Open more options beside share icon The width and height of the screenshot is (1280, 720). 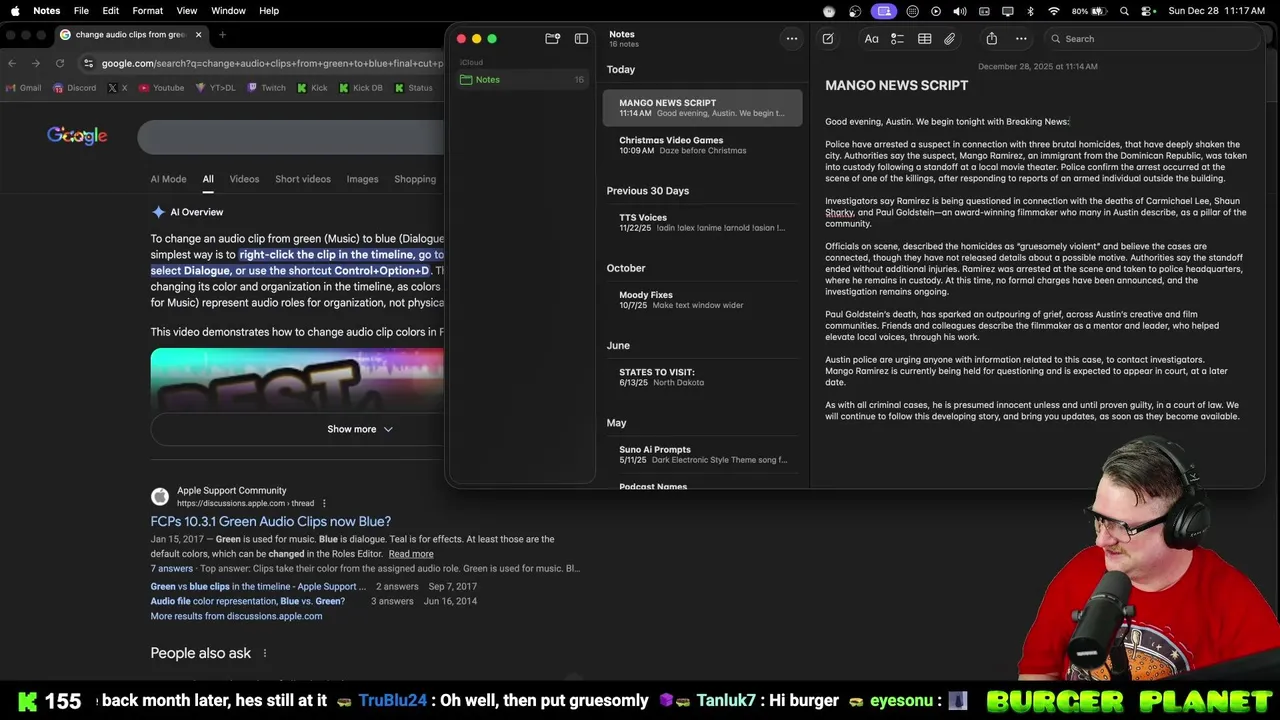tap(1021, 39)
